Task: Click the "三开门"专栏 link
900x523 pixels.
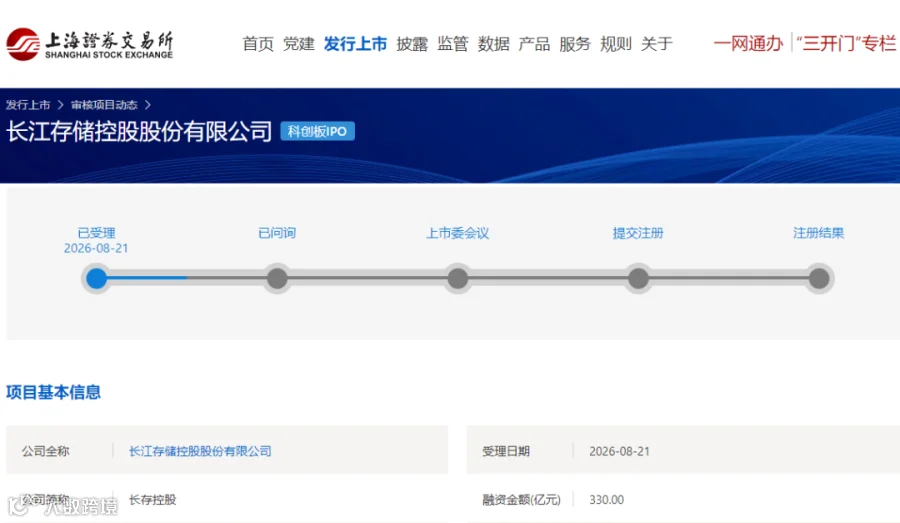Action: 846,44
